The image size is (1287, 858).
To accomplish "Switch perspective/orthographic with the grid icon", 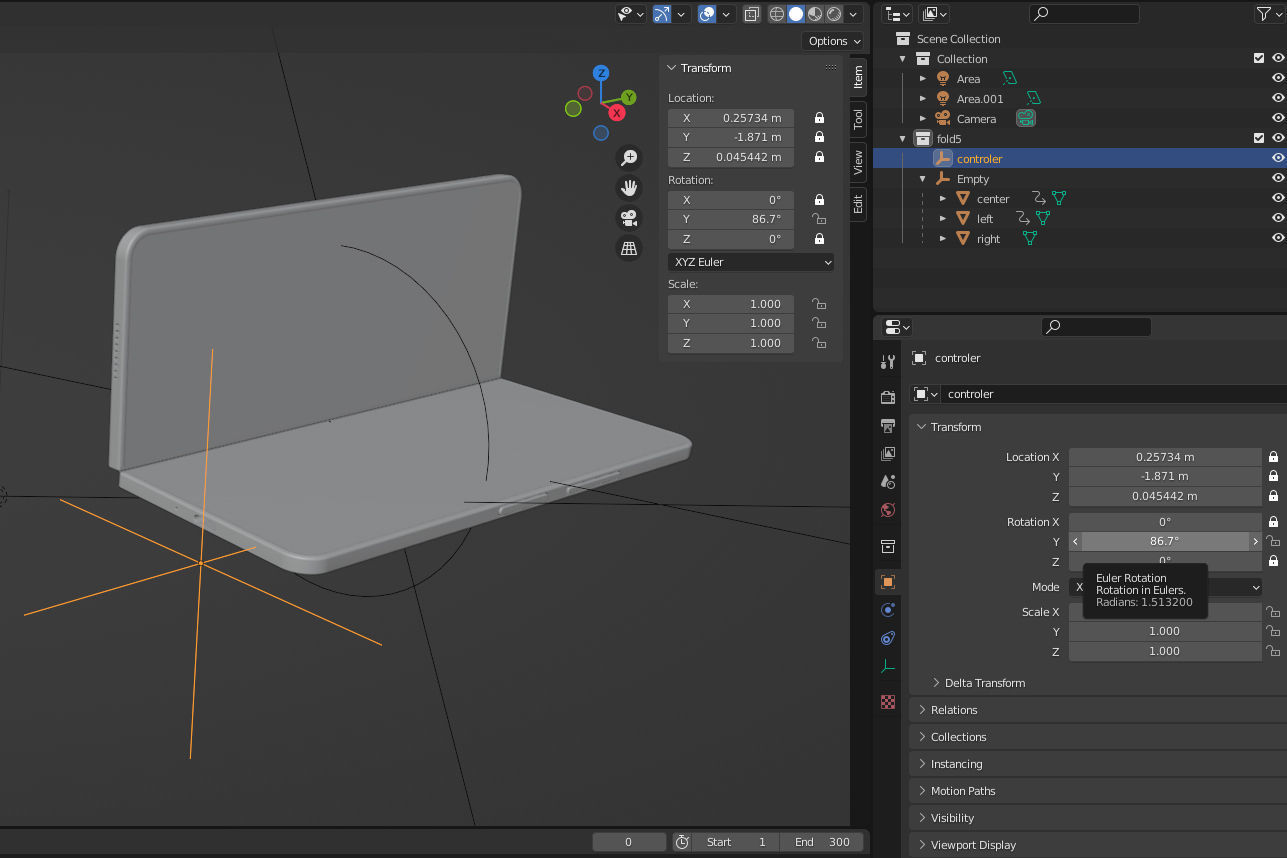I will pyautogui.click(x=629, y=249).
